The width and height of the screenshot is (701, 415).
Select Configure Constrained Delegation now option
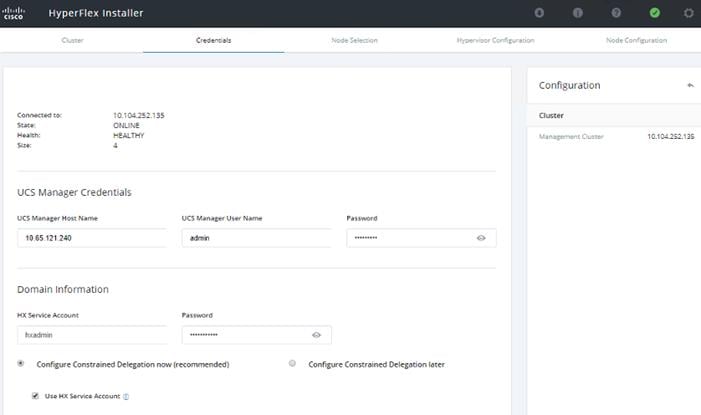click(x=21, y=364)
